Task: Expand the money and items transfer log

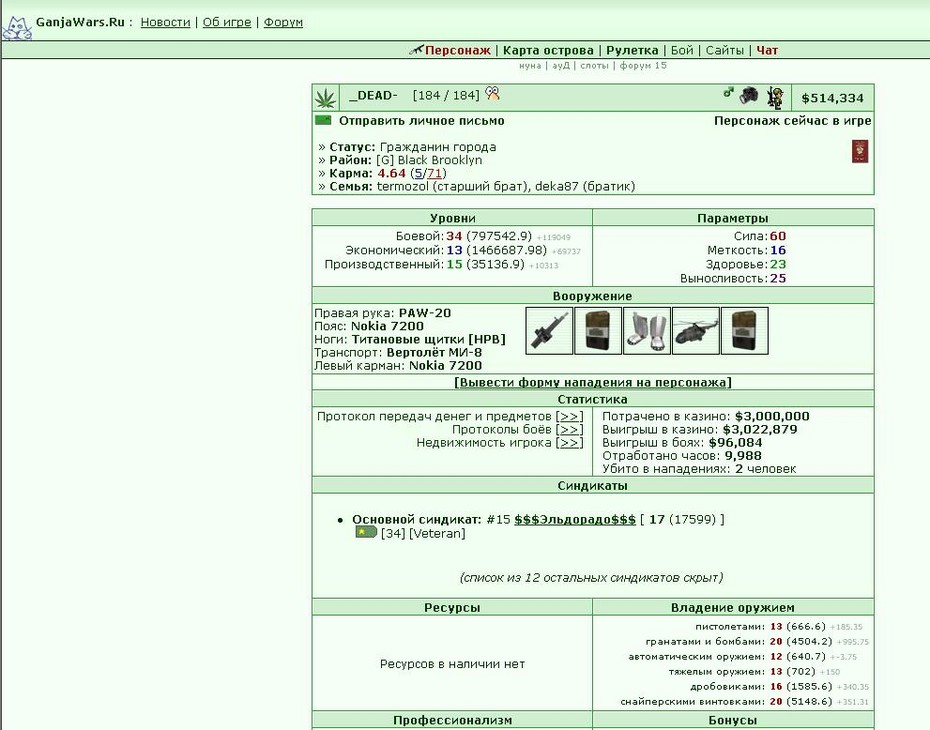Action: [569, 416]
